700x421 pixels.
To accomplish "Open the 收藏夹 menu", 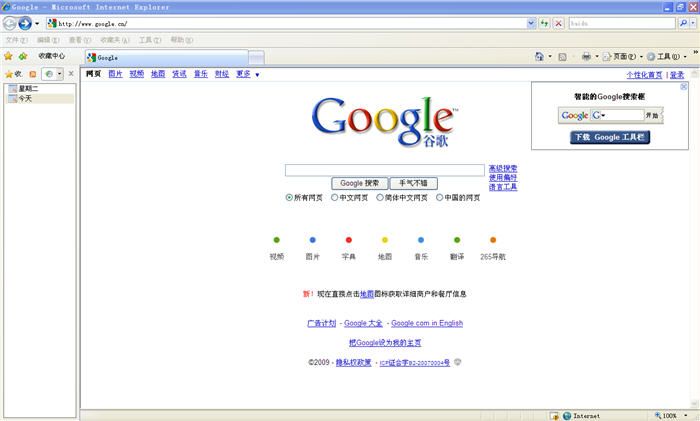I will pyautogui.click(x=114, y=40).
